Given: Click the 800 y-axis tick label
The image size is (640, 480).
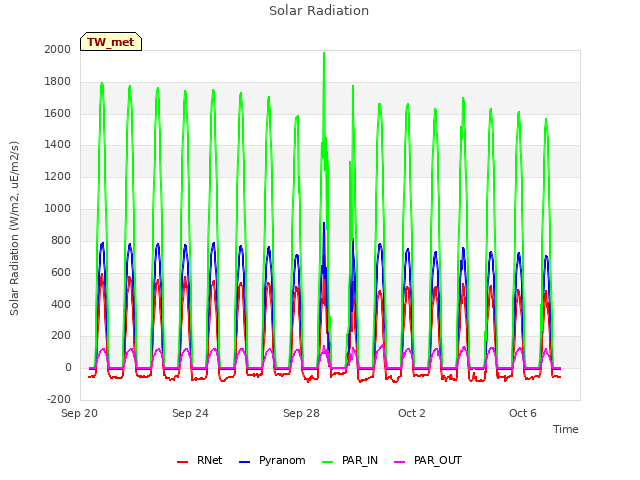Looking at the screenshot, I should pos(61,240).
